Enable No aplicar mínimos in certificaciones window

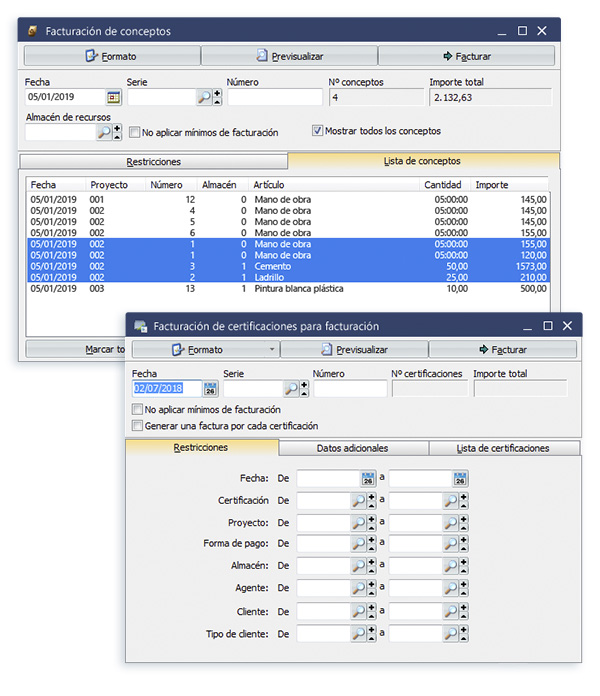[137, 409]
